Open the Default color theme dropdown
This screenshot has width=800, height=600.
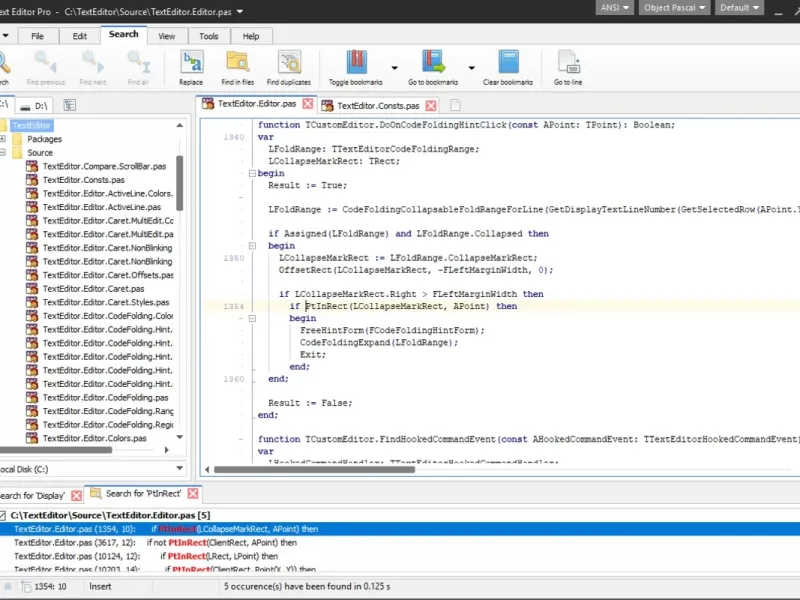(x=739, y=8)
